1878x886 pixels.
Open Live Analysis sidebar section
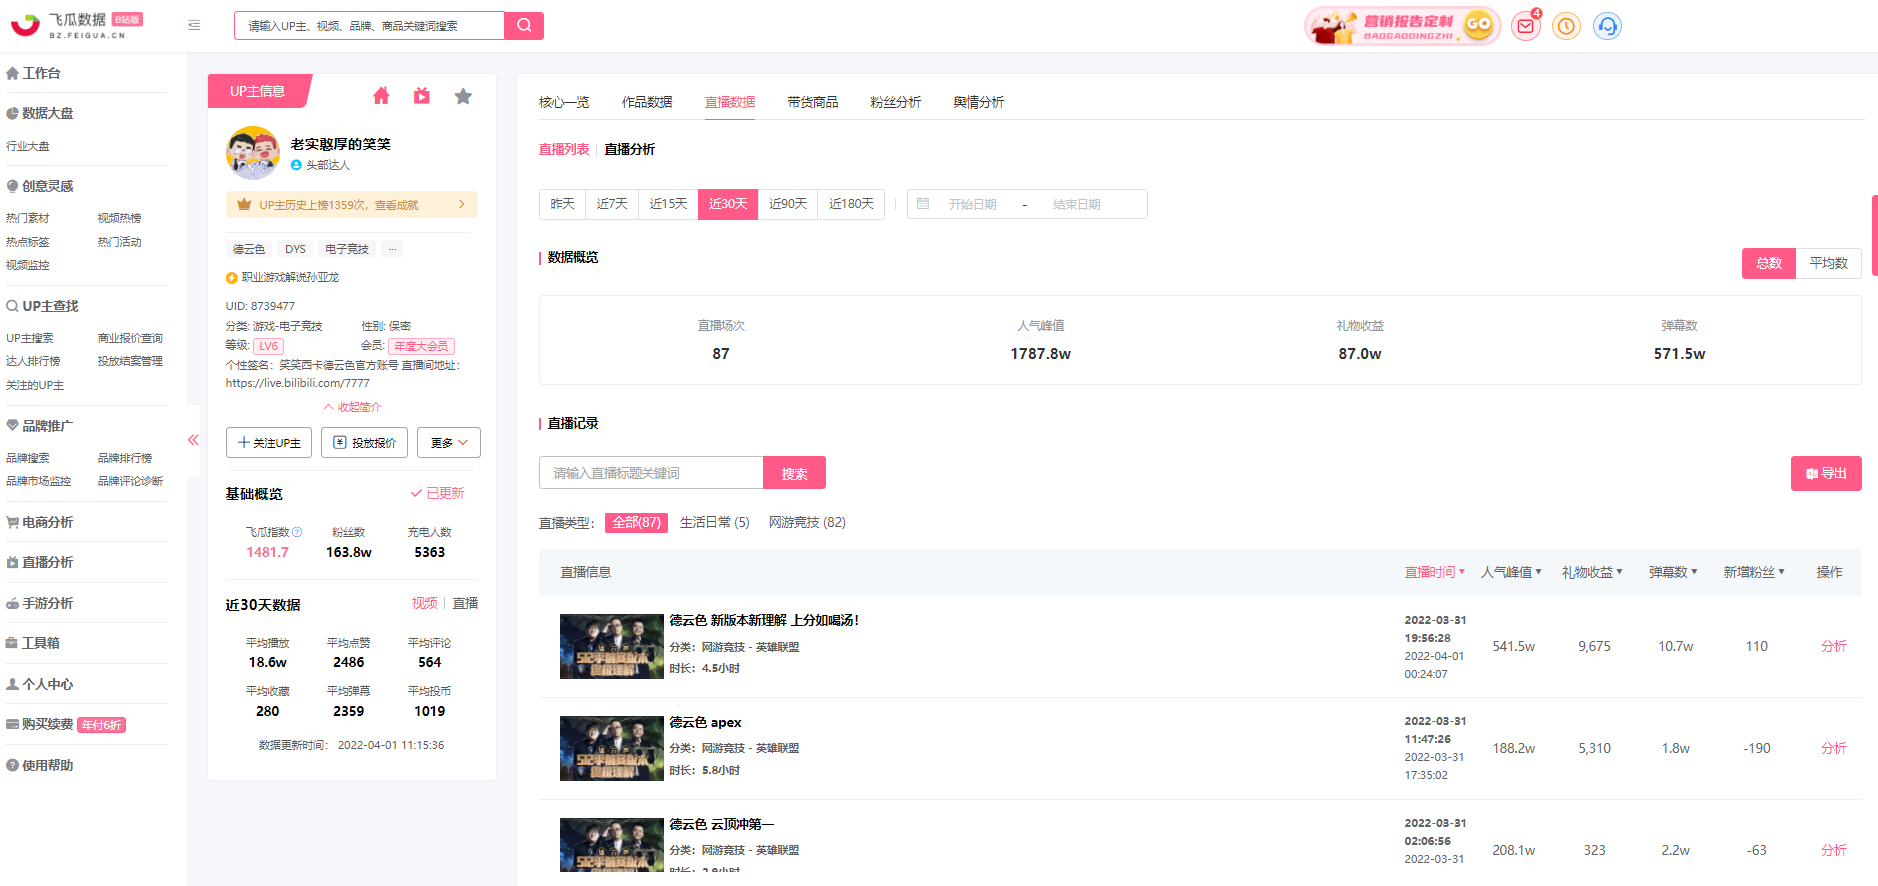click(x=40, y=562)
